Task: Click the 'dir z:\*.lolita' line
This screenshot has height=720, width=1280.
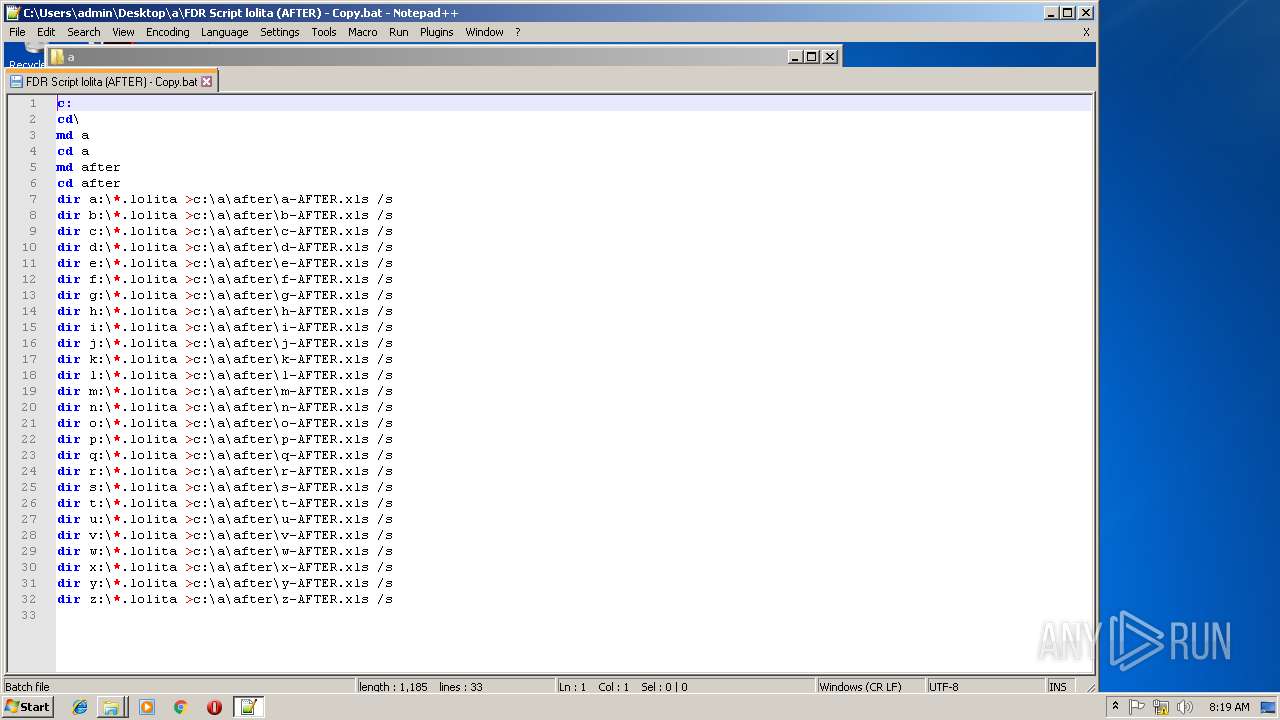Action: 225,599
